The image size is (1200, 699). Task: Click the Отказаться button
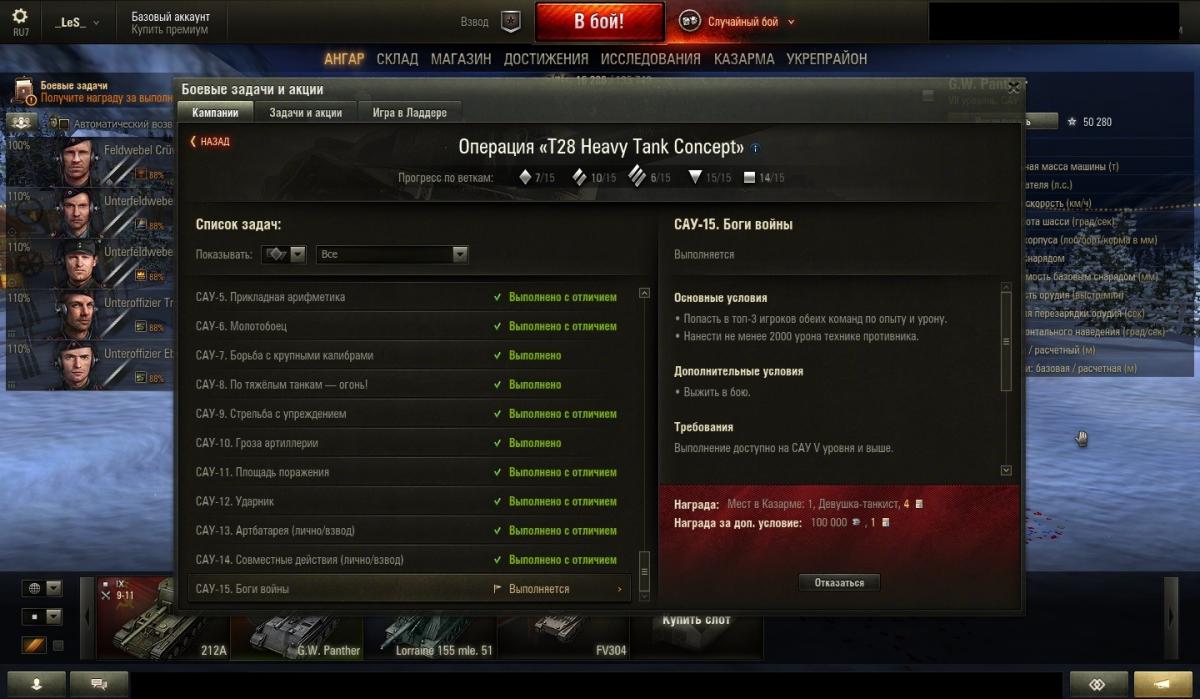pyautogui.click(x=839, y=583)
